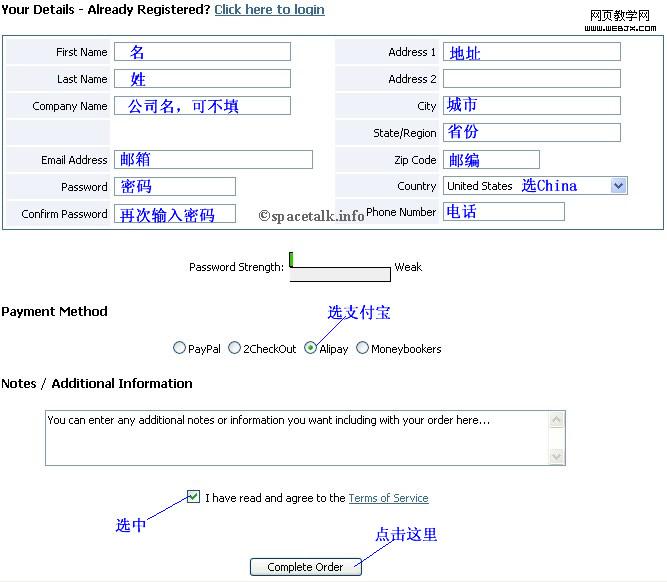Click the First Name input field
The height and width of the screenshot is (582, 667).
click(202, 52)
